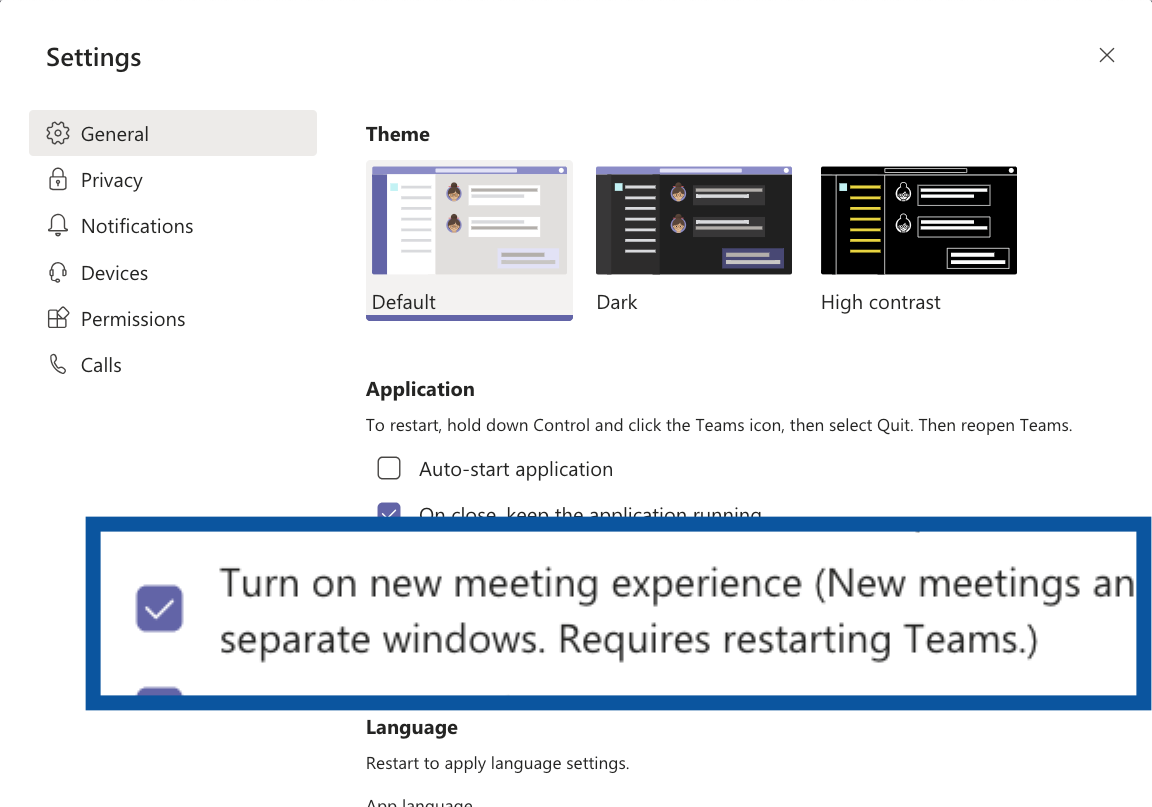
Task: Select the Dark theme label
Action: click(616, 301)
